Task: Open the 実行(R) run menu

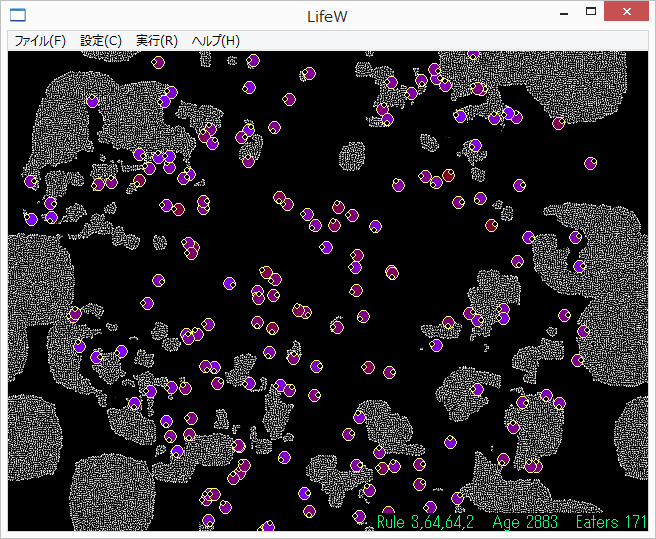Action: 157,41
